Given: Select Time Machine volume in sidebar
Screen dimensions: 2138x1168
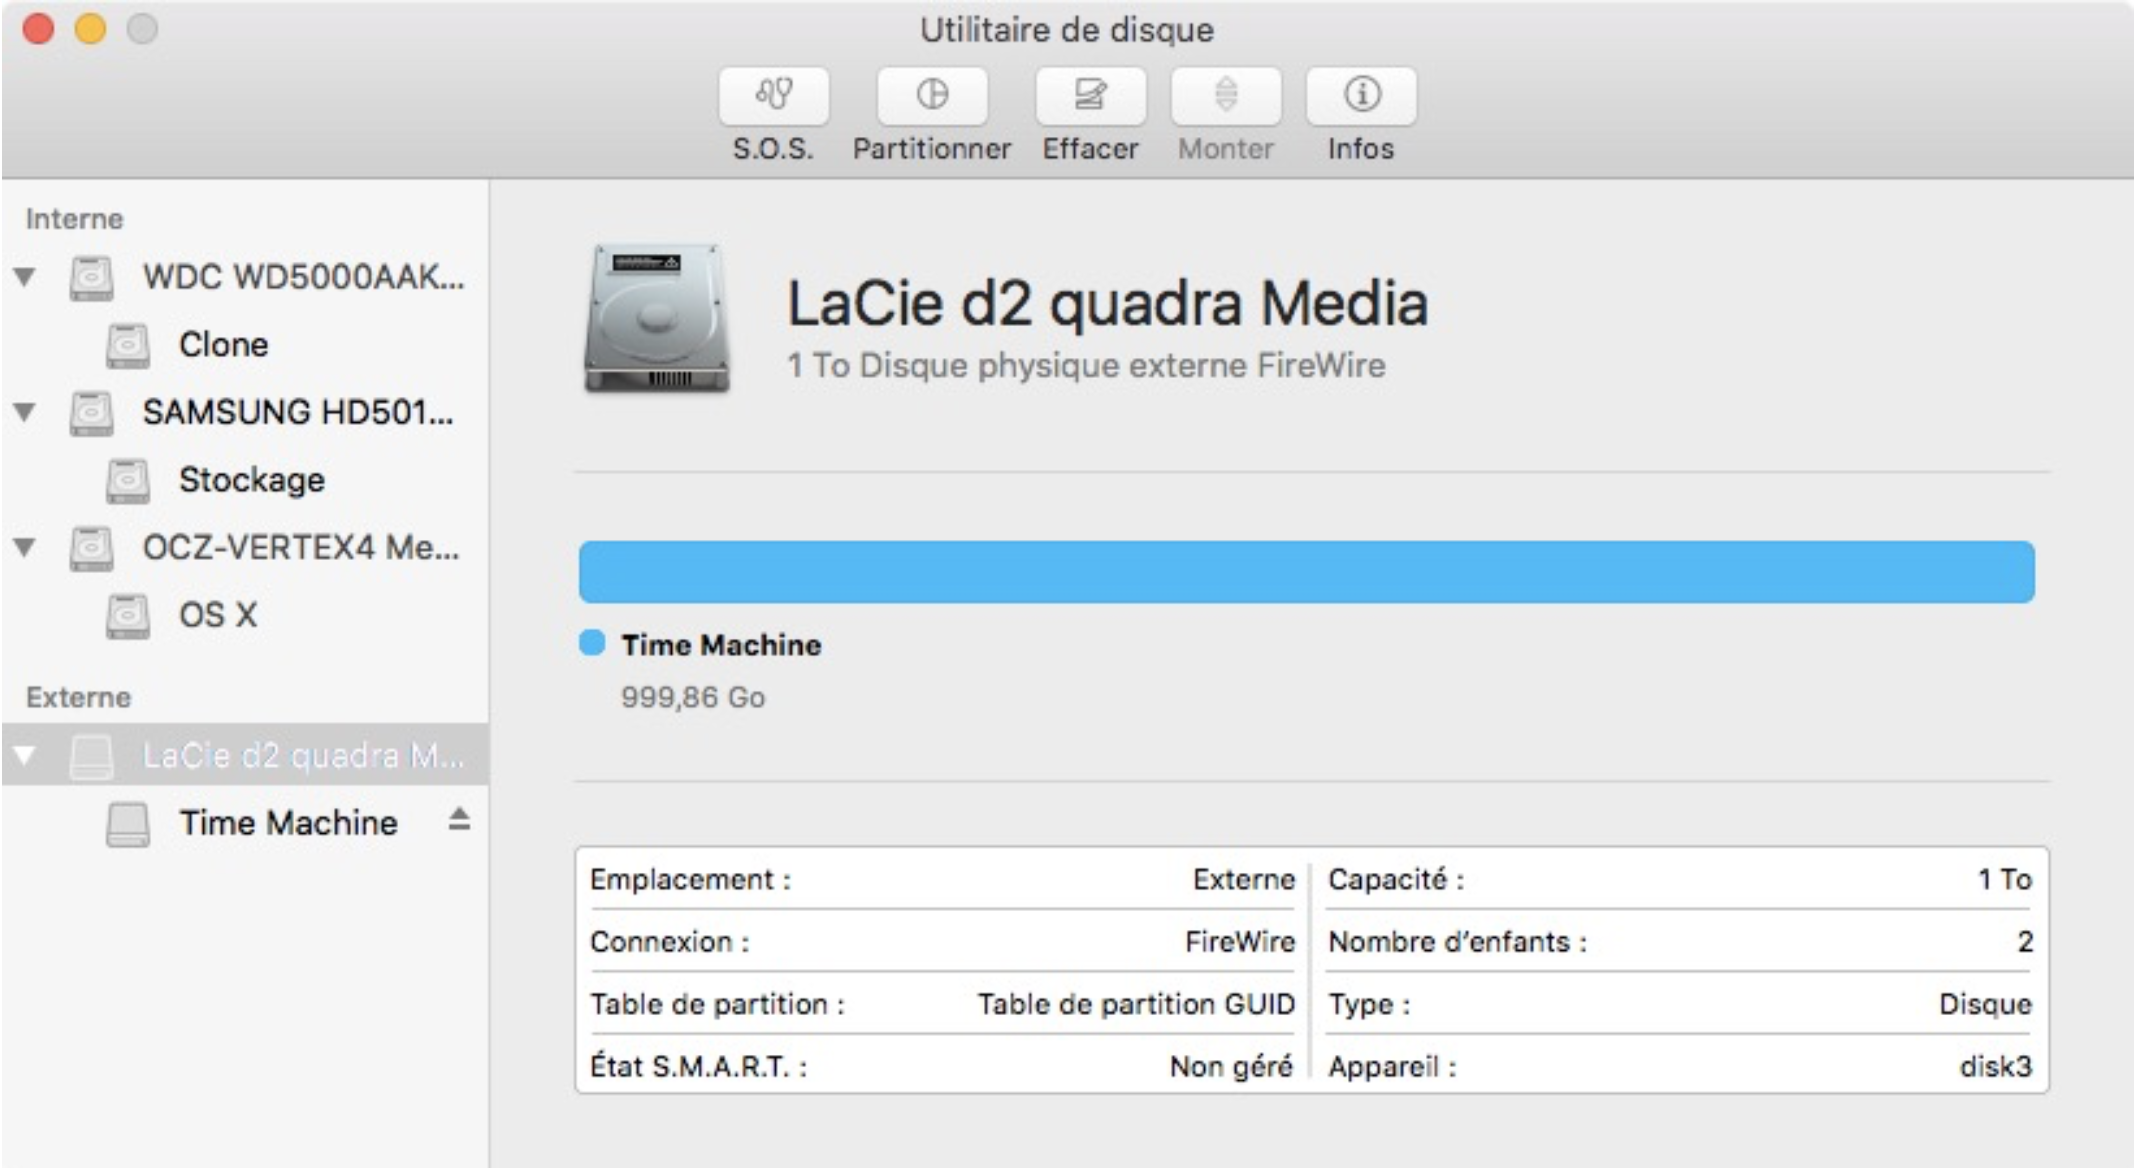Looking at the screenshot, I should click(x=288, y=823).
